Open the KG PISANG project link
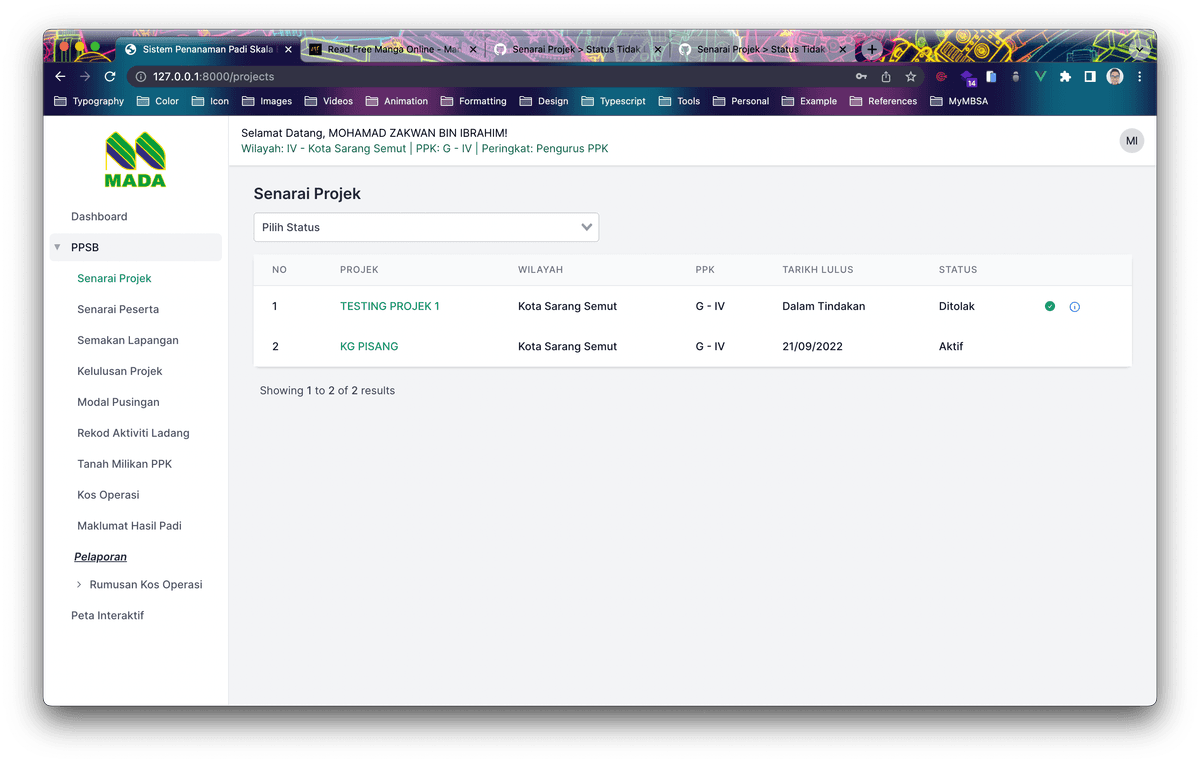This screenshot has height=763, width=1200. coord(369,346)
